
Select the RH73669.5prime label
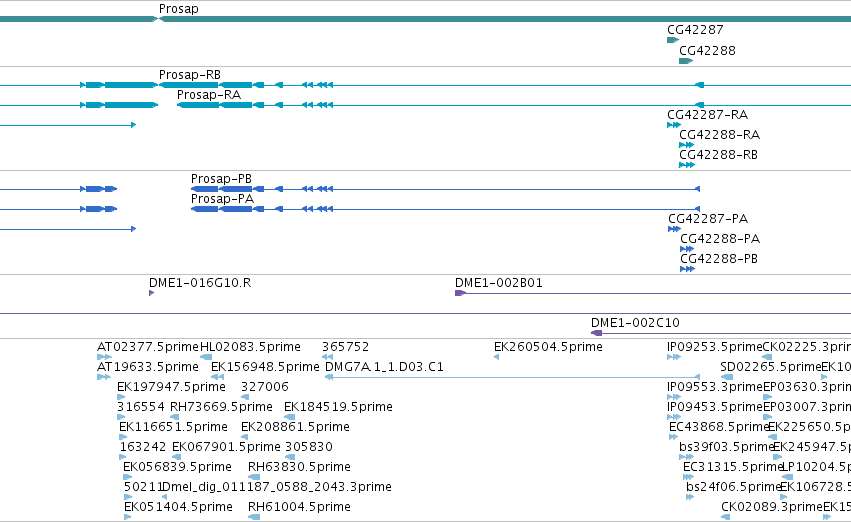(x=221, y=407)
